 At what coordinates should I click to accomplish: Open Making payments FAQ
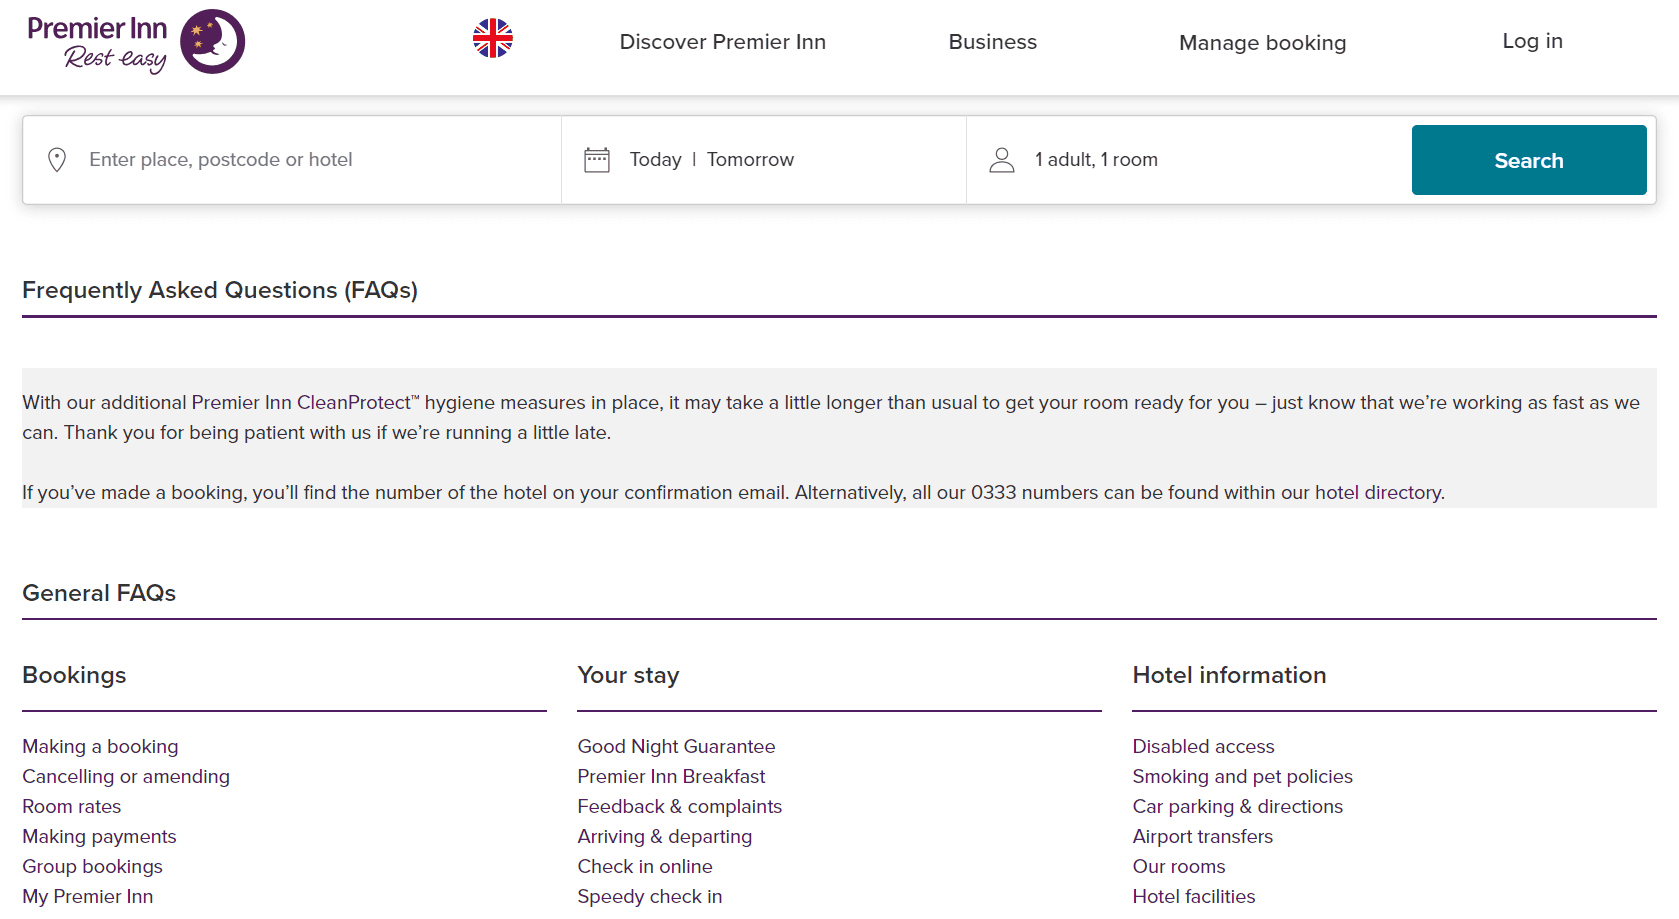(x=99, y=837)
